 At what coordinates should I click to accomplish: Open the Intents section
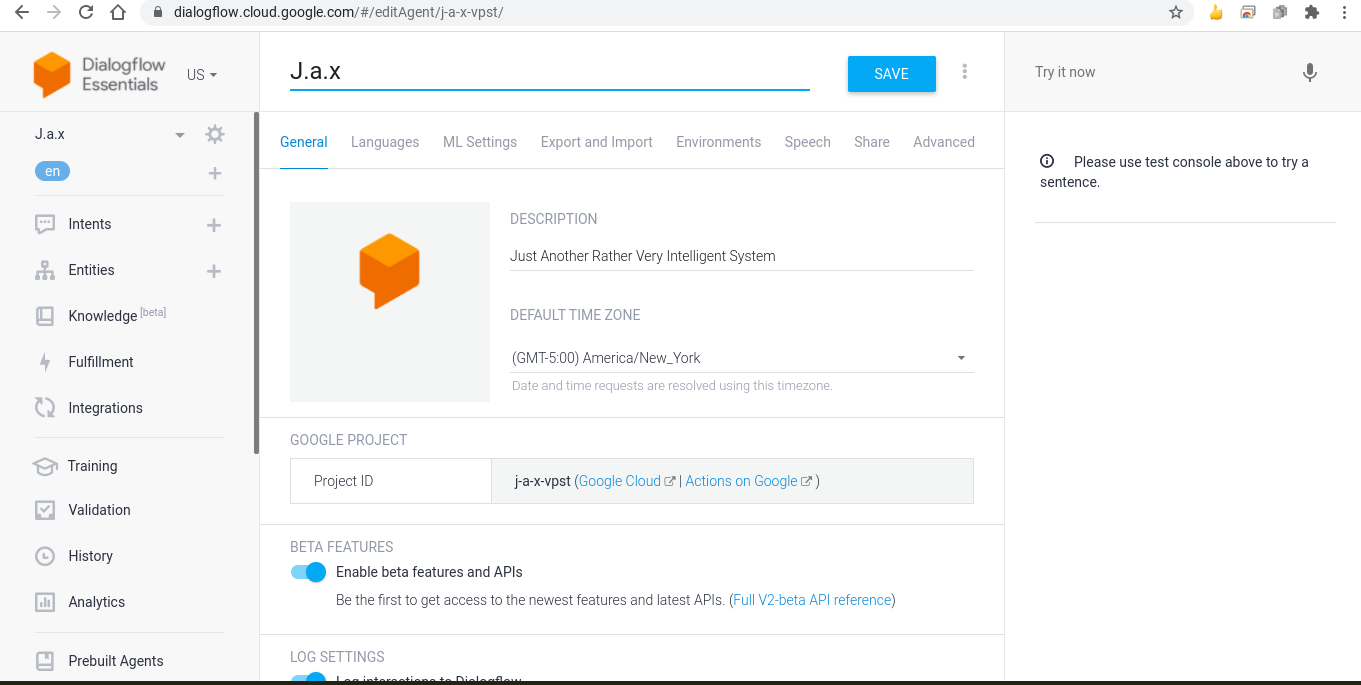tap(90, 224)
